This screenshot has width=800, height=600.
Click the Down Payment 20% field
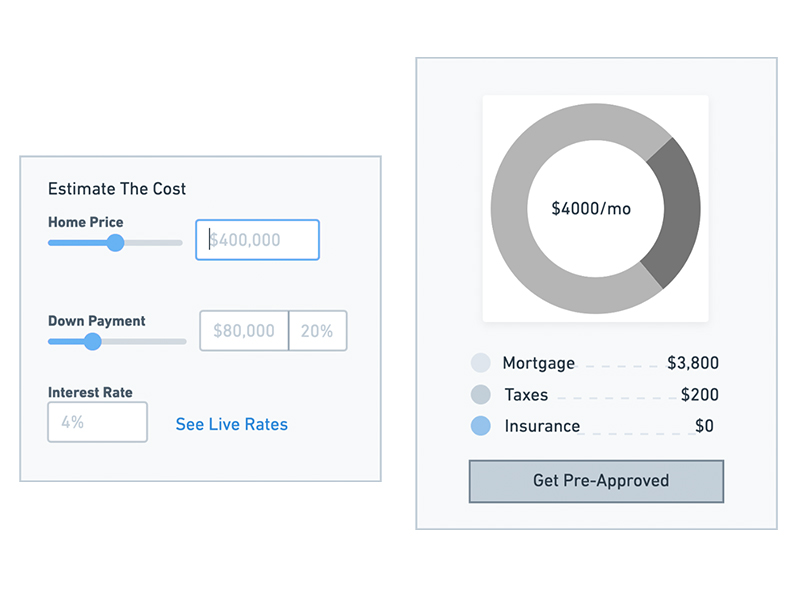[317, 331]
